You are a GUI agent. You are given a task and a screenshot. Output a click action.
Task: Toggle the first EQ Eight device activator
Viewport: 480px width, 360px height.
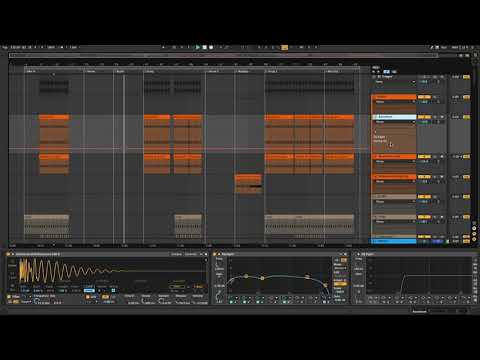215,254
